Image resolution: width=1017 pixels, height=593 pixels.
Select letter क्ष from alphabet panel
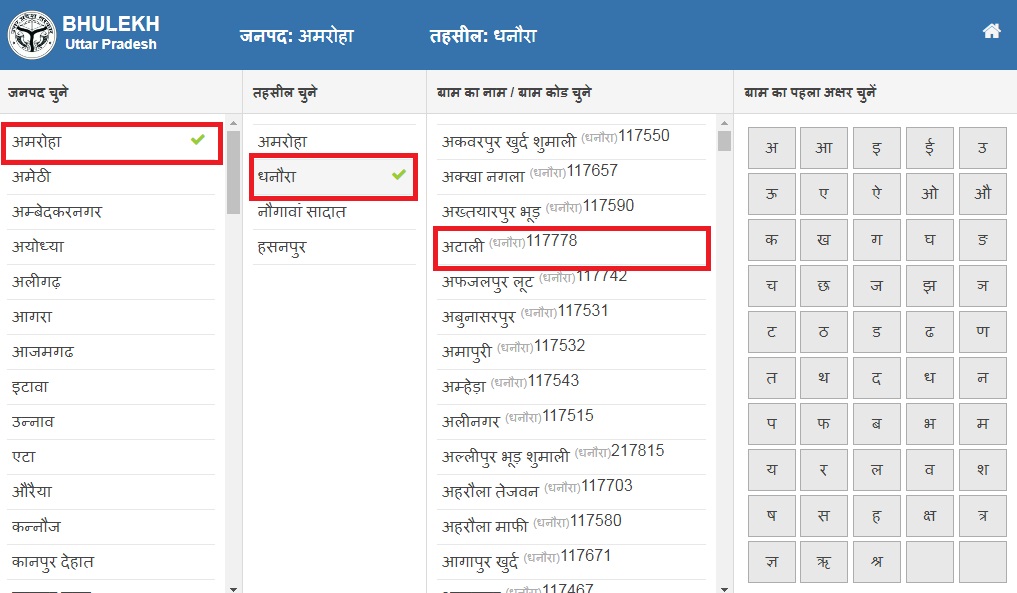930,515
